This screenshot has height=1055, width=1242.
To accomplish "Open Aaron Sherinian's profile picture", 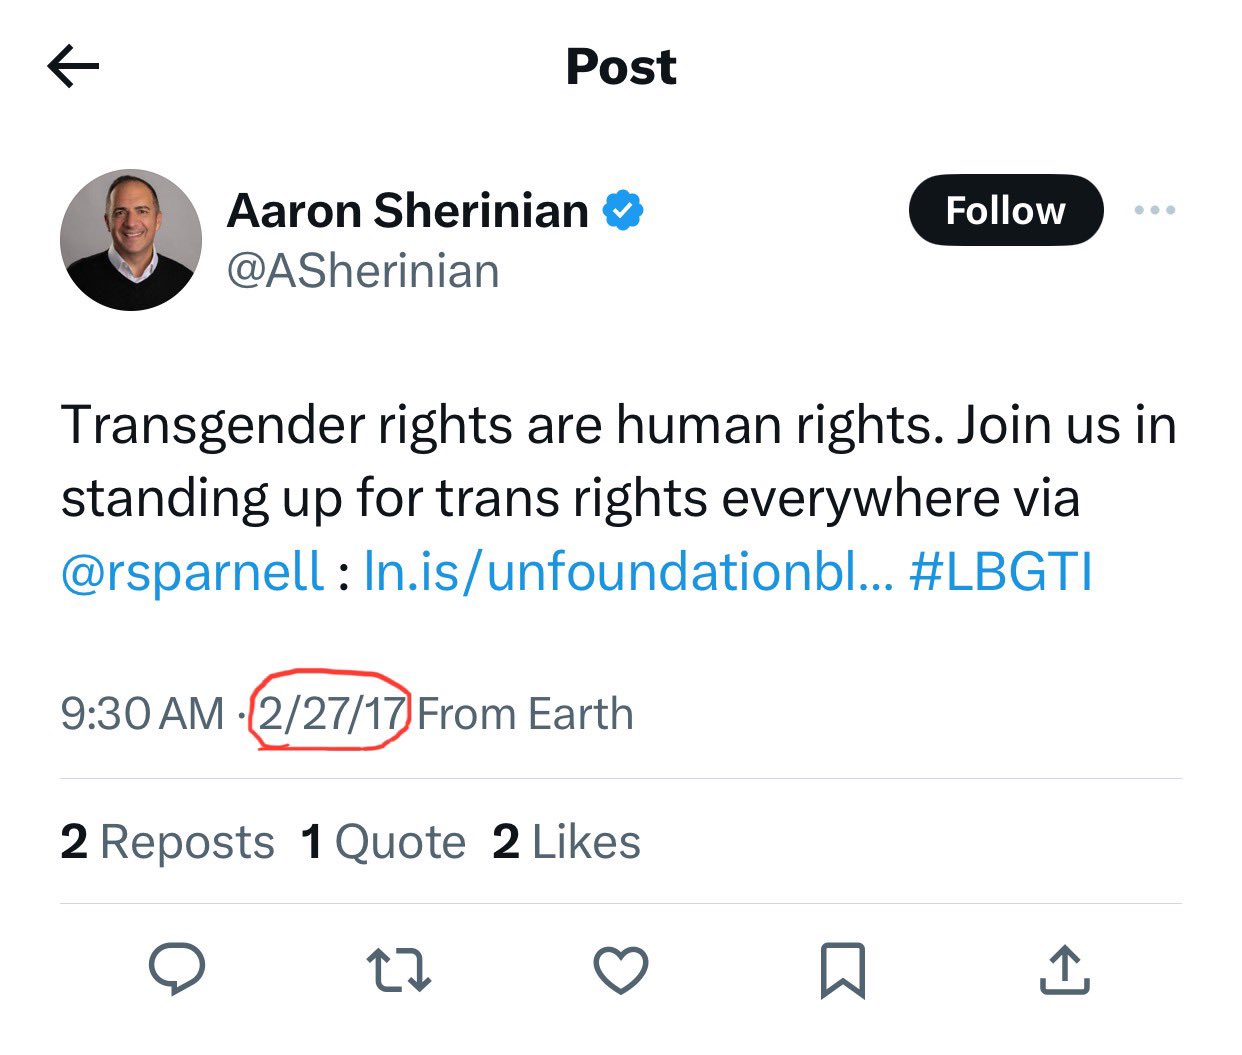I will point(131,240).
